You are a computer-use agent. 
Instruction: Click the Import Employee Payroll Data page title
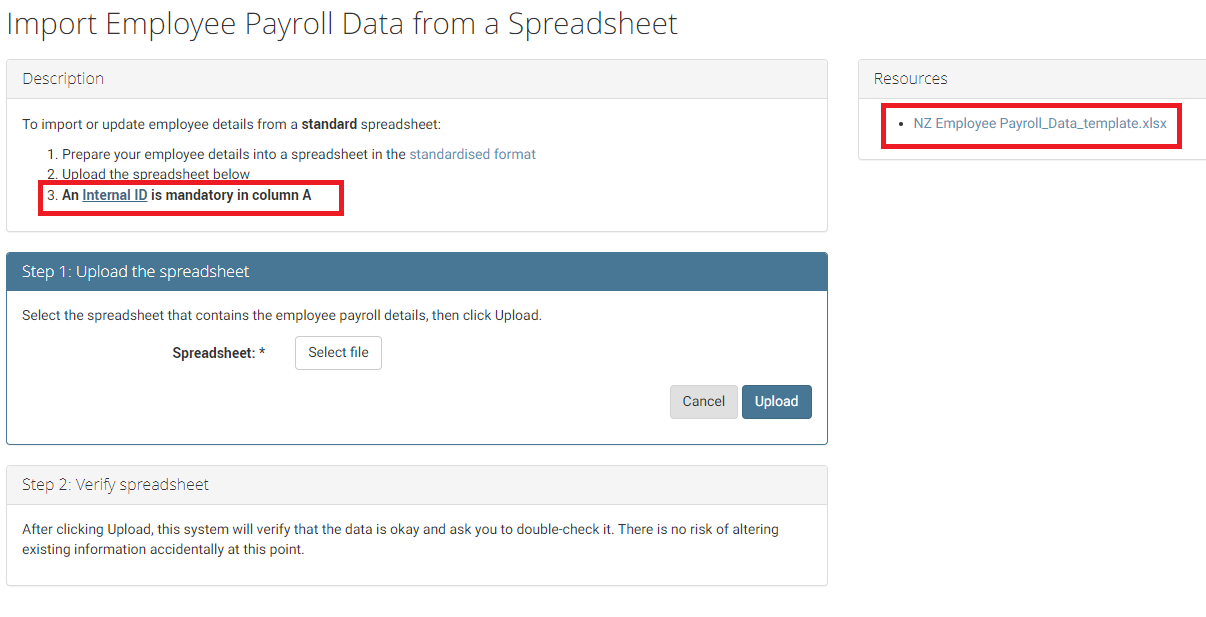pyautogui.click(x=342, y=24)
